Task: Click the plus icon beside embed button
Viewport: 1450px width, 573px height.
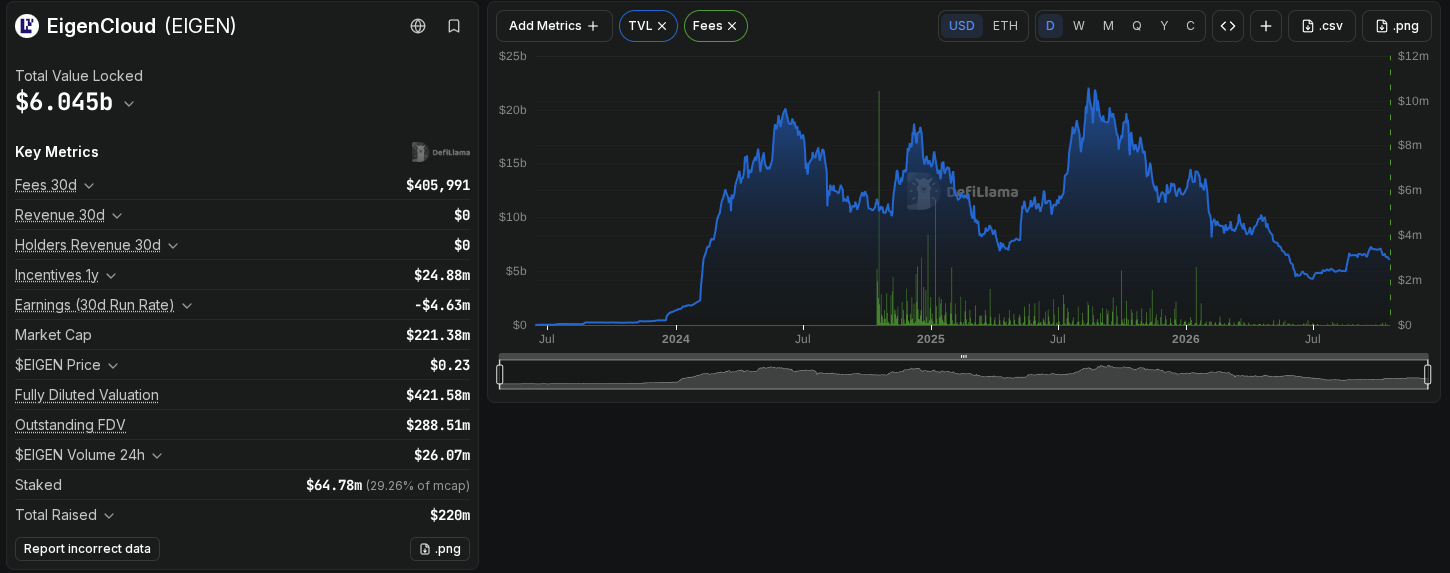Action: click(x=1266, y=26)
